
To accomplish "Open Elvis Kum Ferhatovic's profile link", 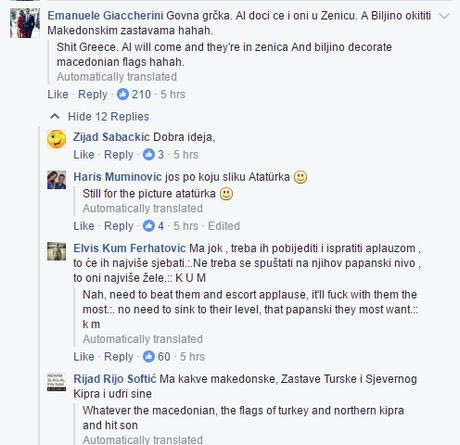I will (x=129, y=248).
